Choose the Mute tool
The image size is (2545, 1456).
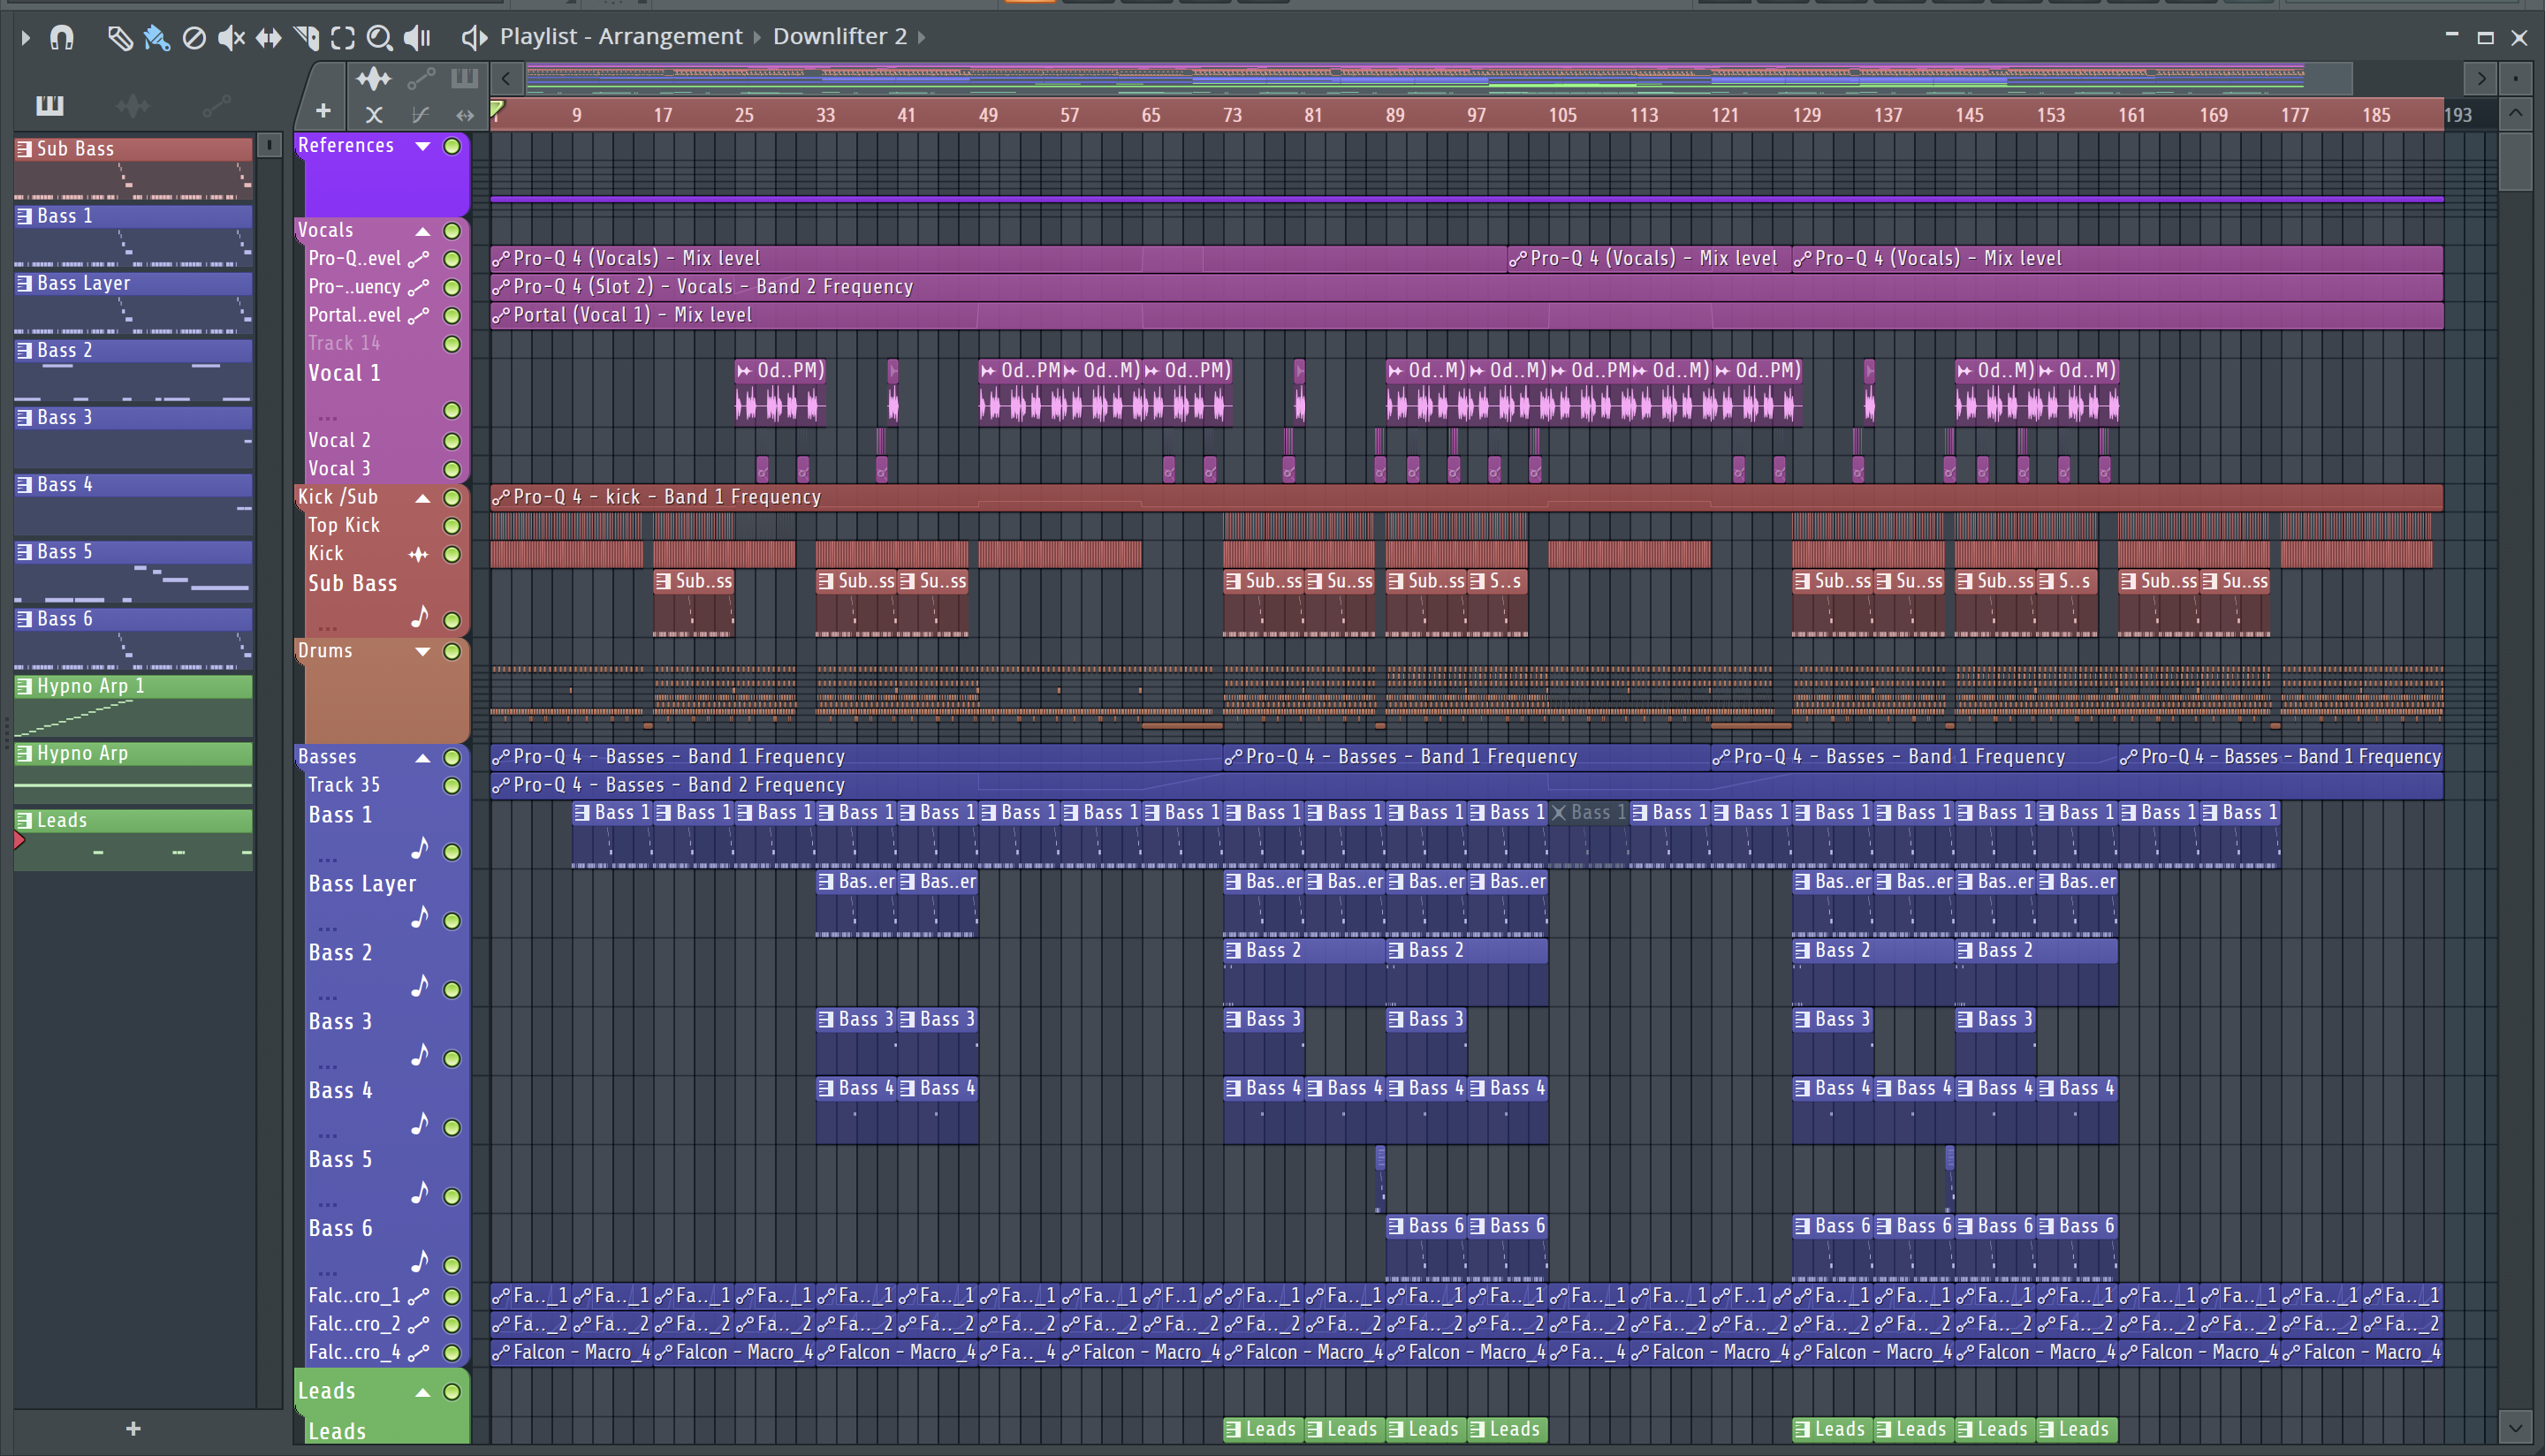[x=231, y=38]
